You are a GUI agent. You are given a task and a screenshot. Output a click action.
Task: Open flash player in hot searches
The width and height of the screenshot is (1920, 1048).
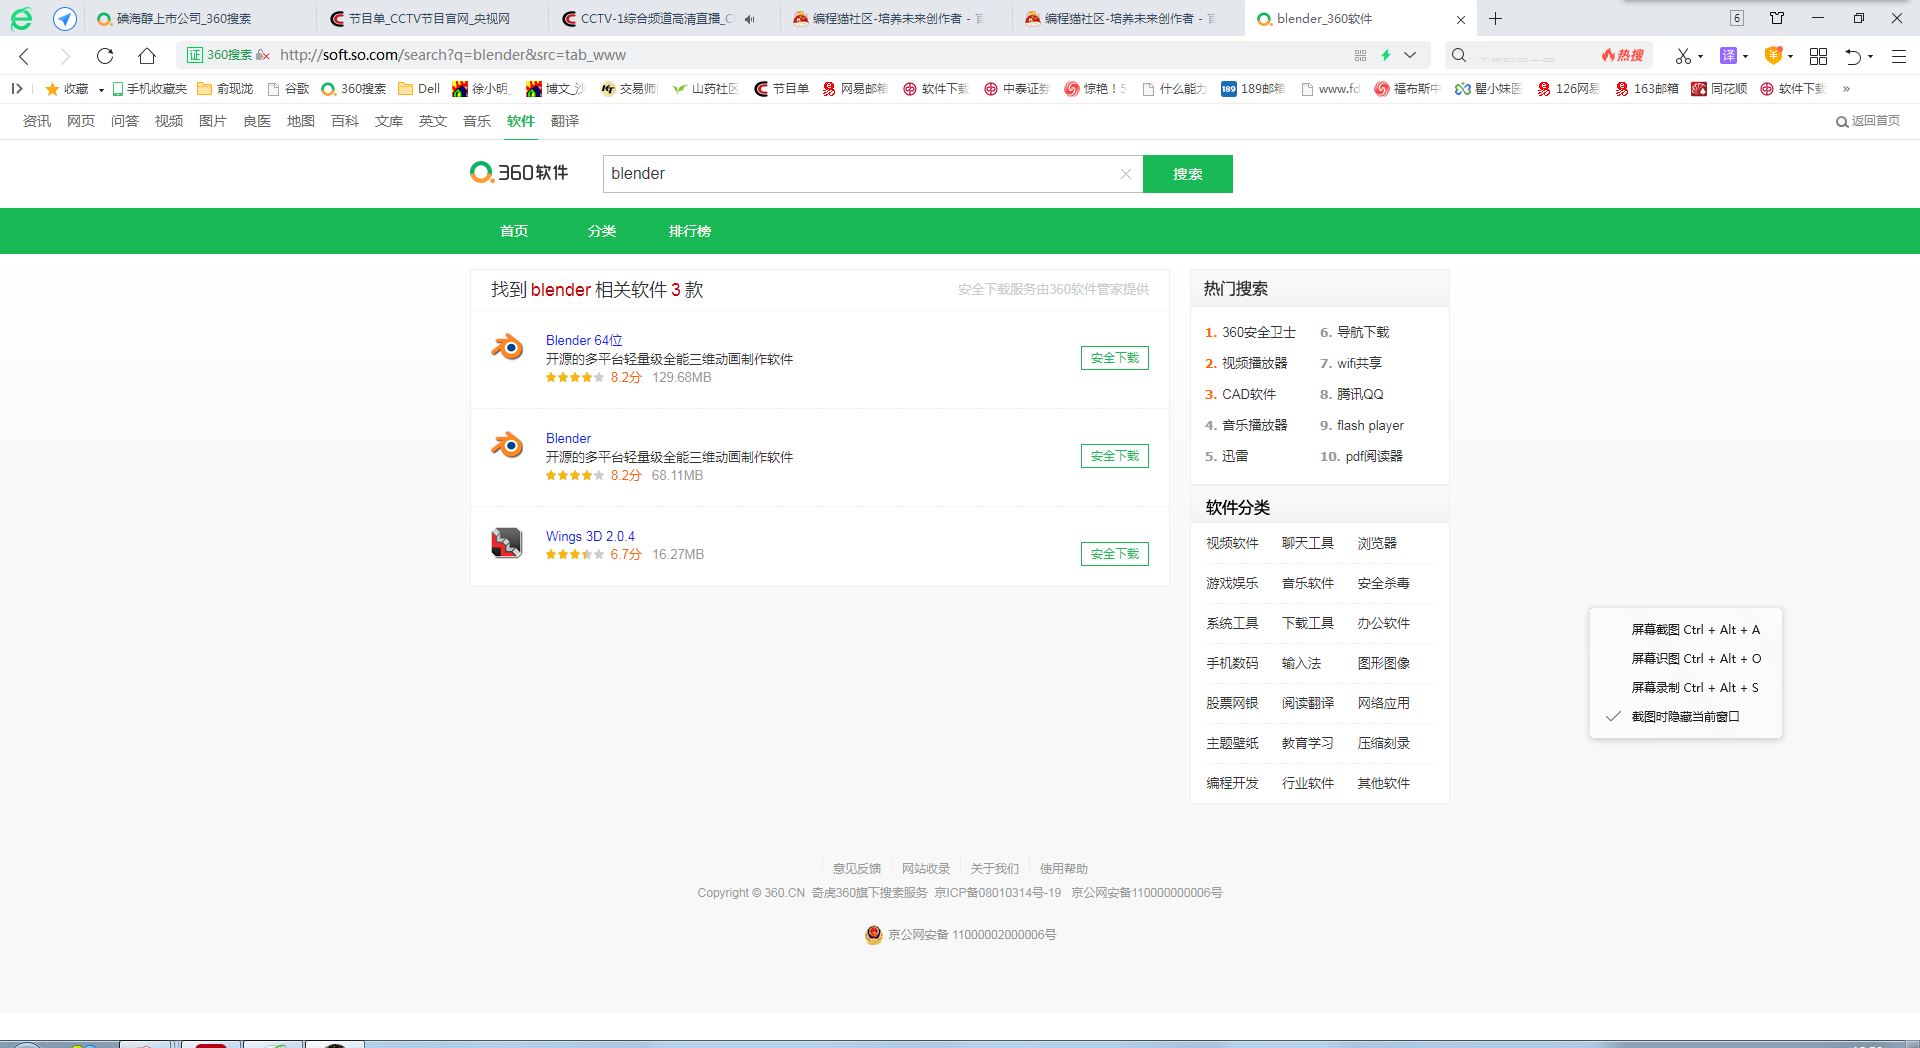1370,425
